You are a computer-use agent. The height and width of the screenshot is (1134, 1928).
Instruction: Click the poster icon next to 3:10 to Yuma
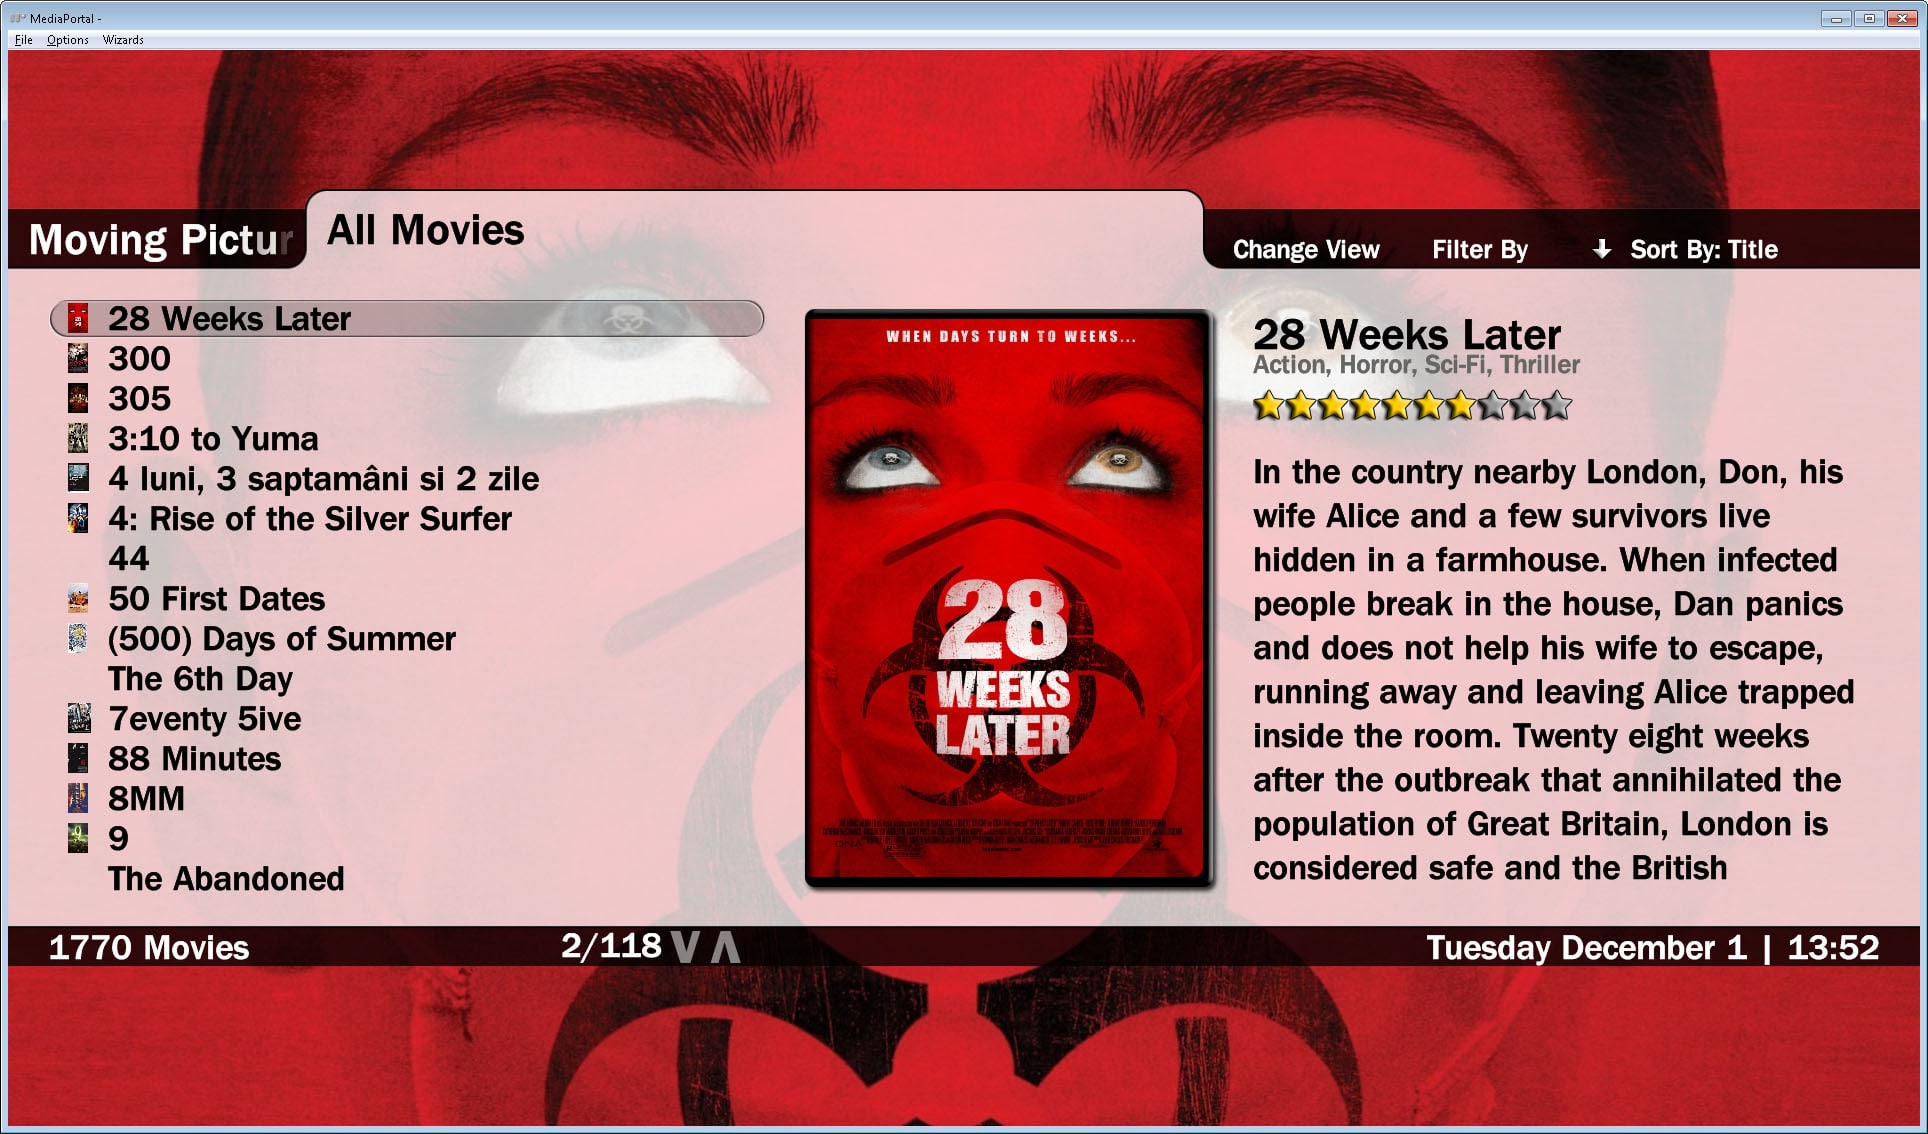pos(77,438)
